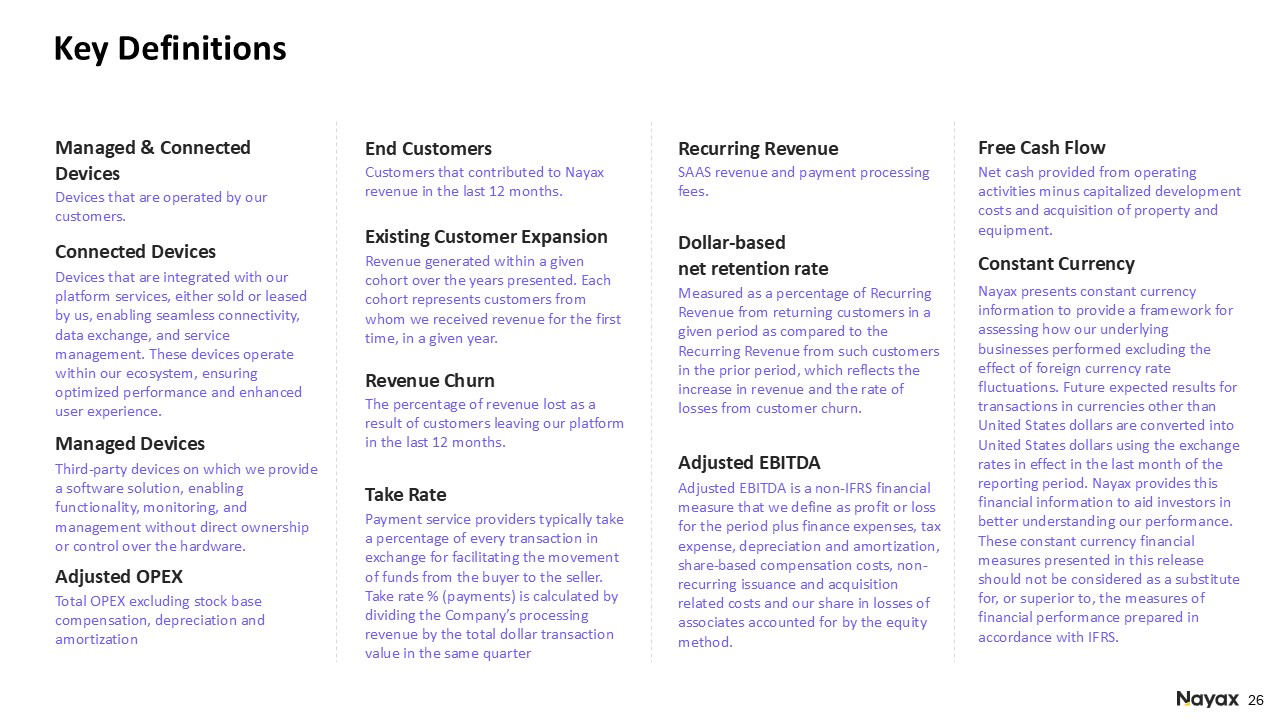Select the Revenue Churn heading
Image resolution: width=1280 pixels, height=720 pixels.
430,380
